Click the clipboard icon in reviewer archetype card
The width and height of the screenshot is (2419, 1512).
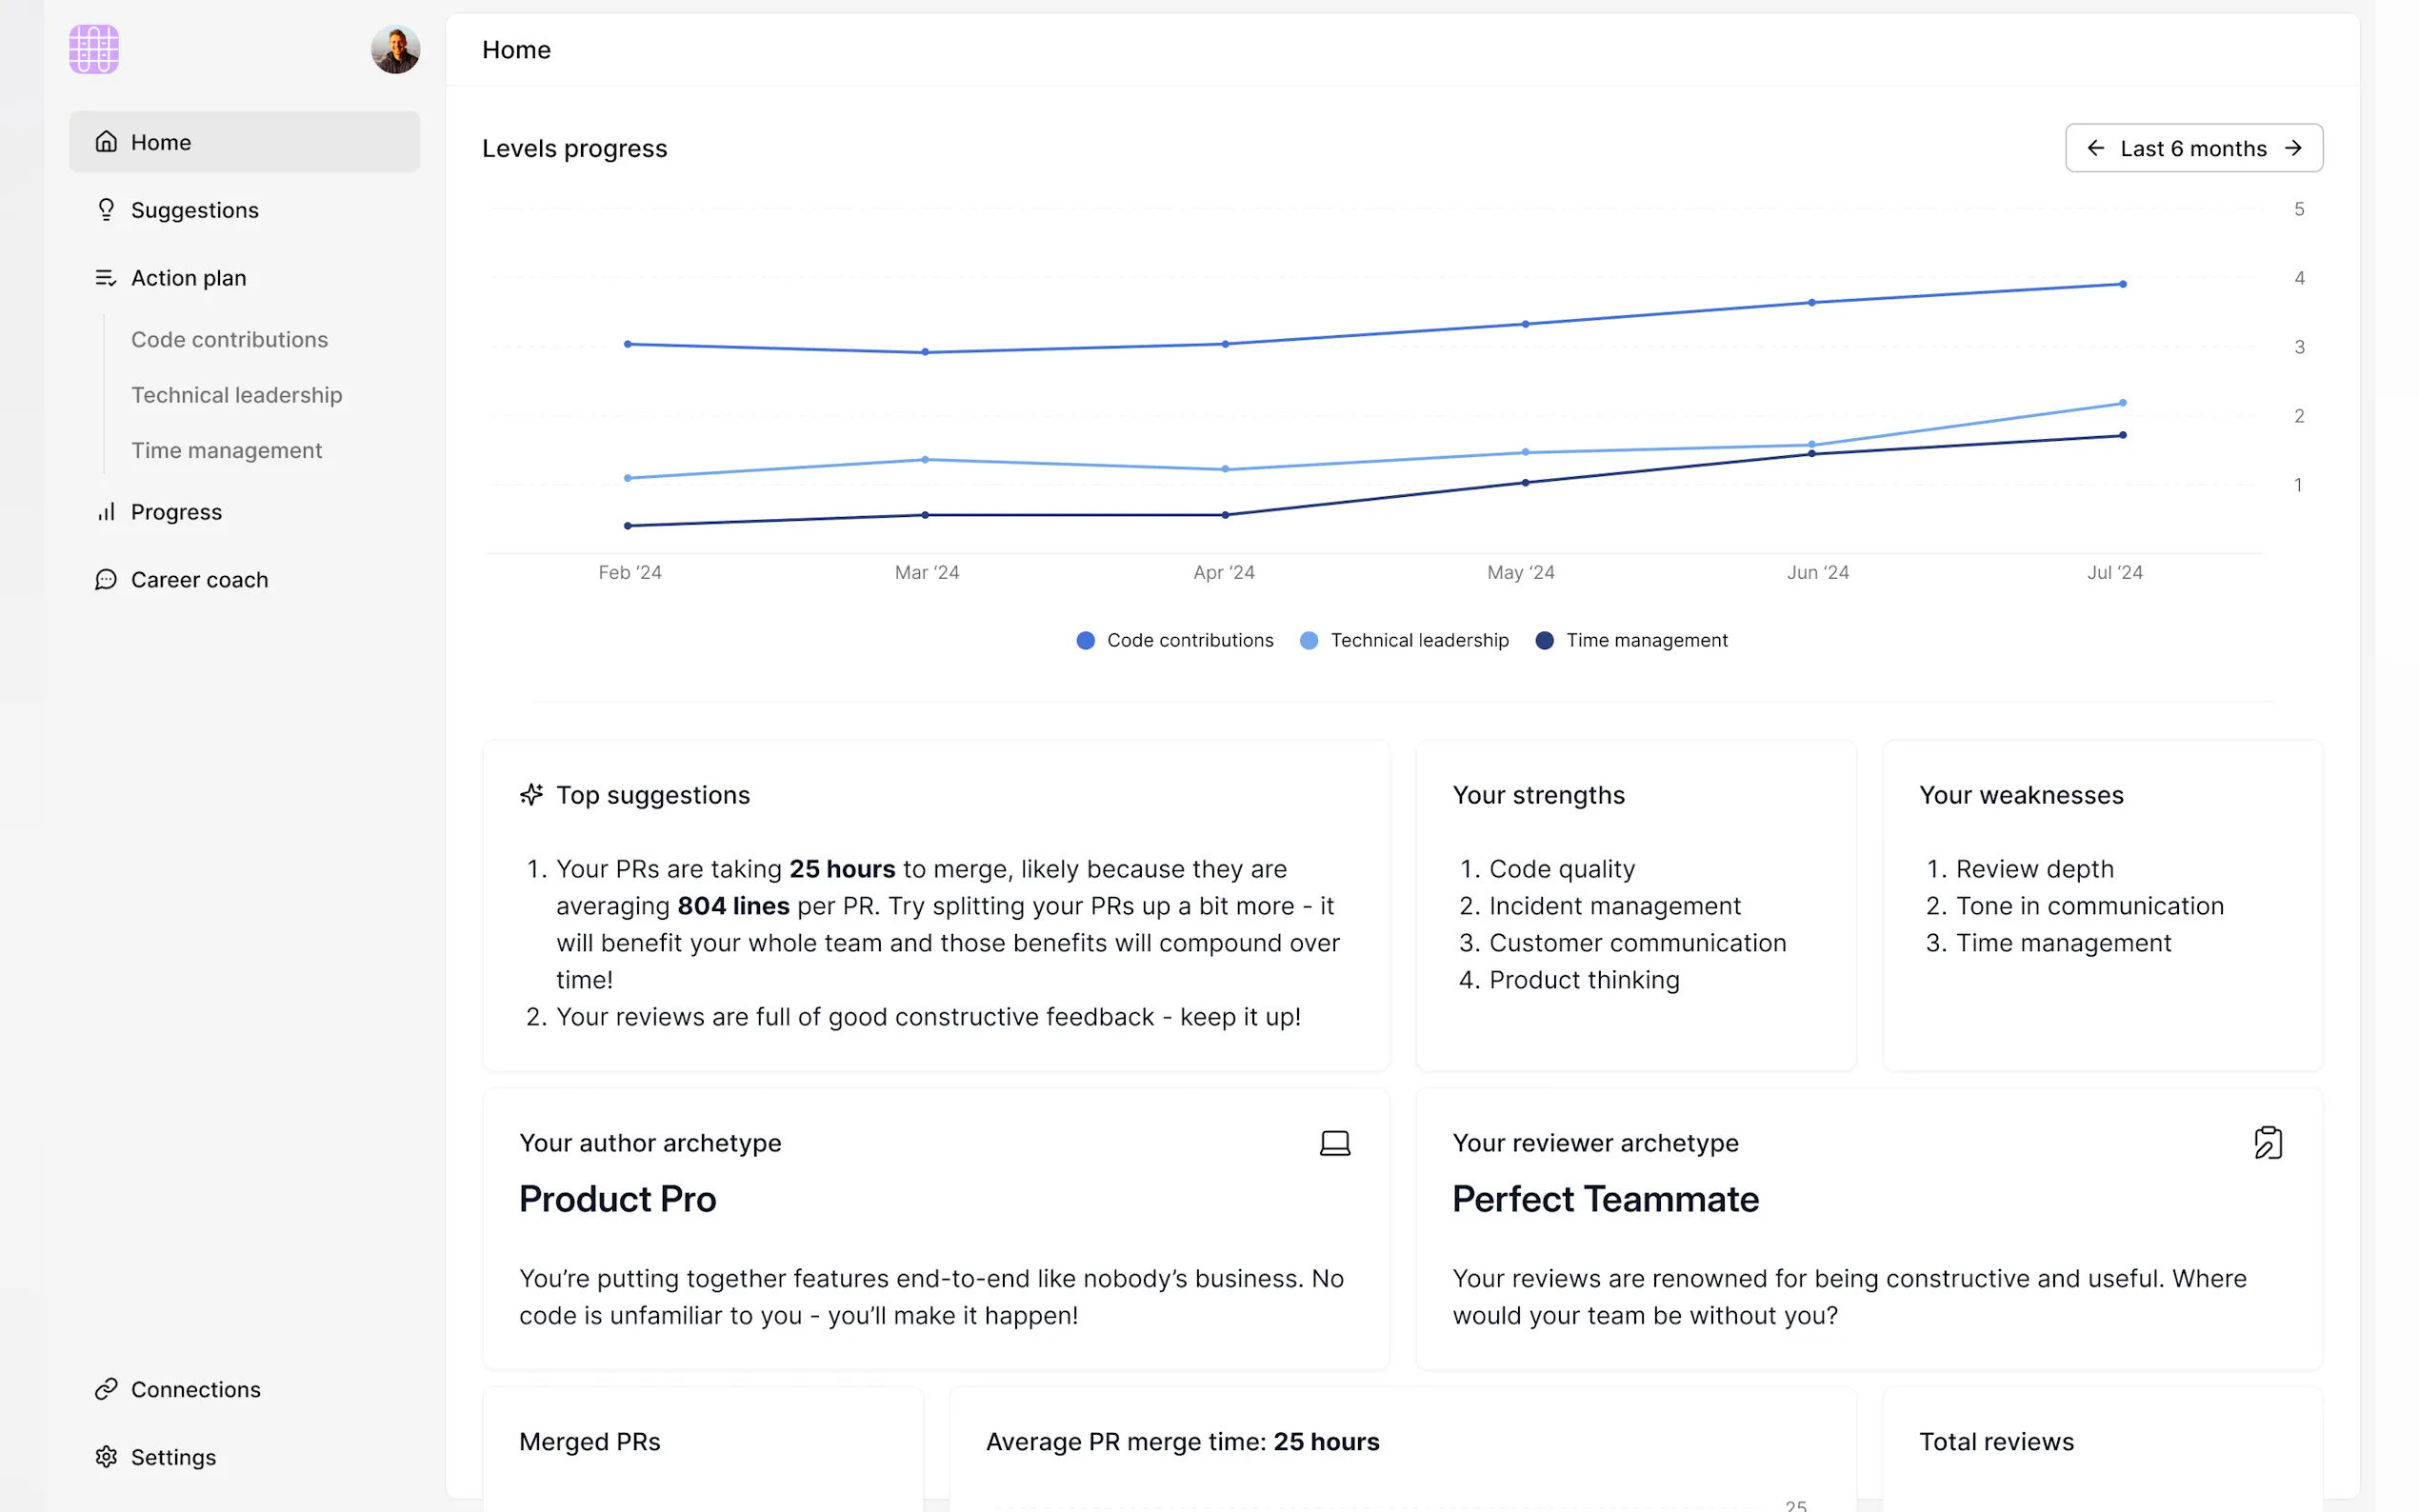pos(2267,1143)
